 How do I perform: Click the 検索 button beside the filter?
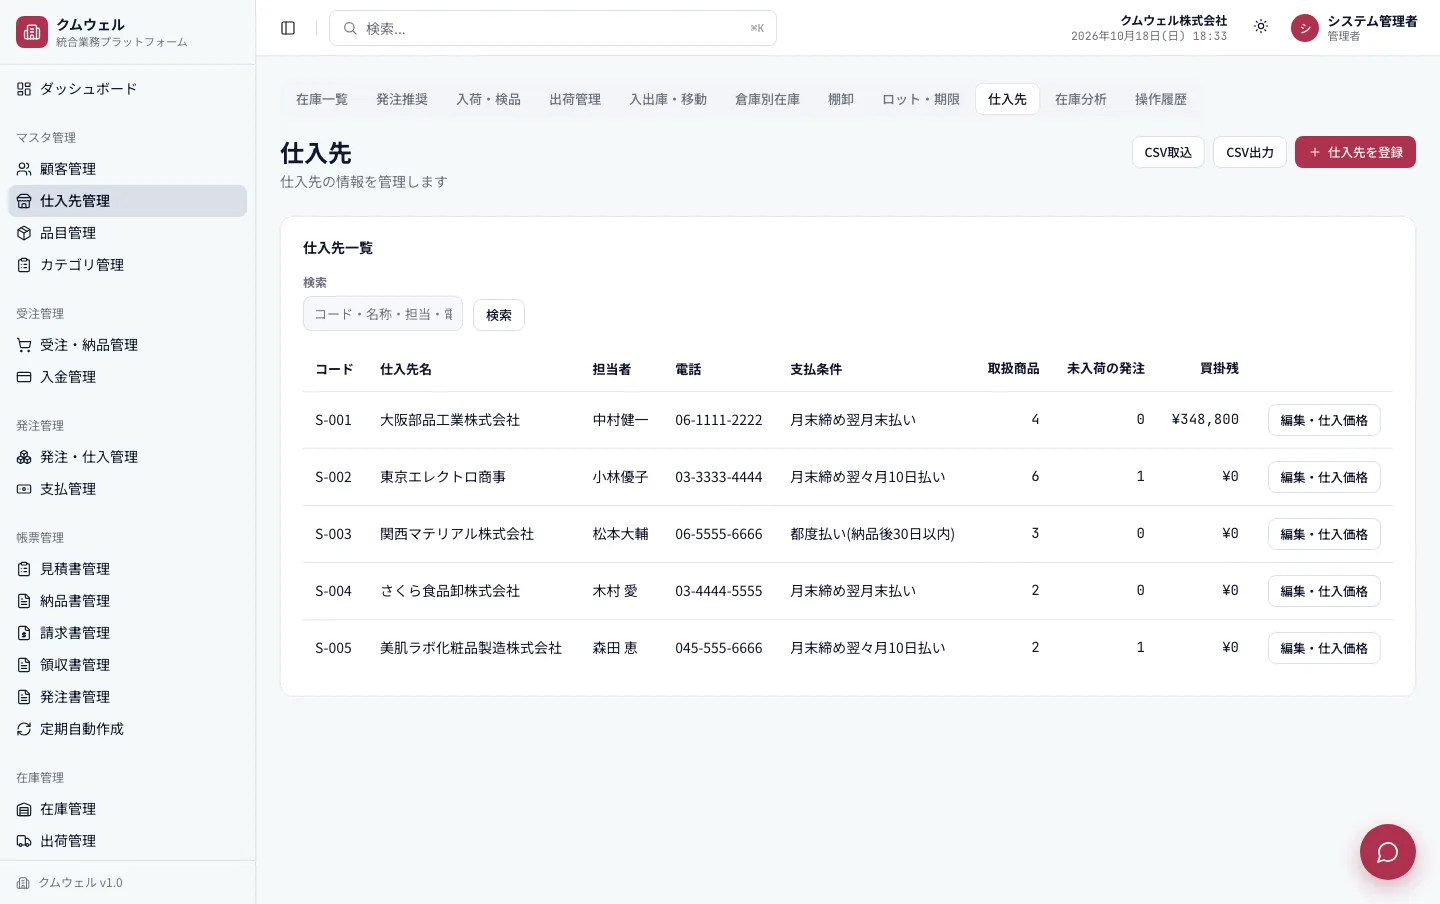[499, 315]
